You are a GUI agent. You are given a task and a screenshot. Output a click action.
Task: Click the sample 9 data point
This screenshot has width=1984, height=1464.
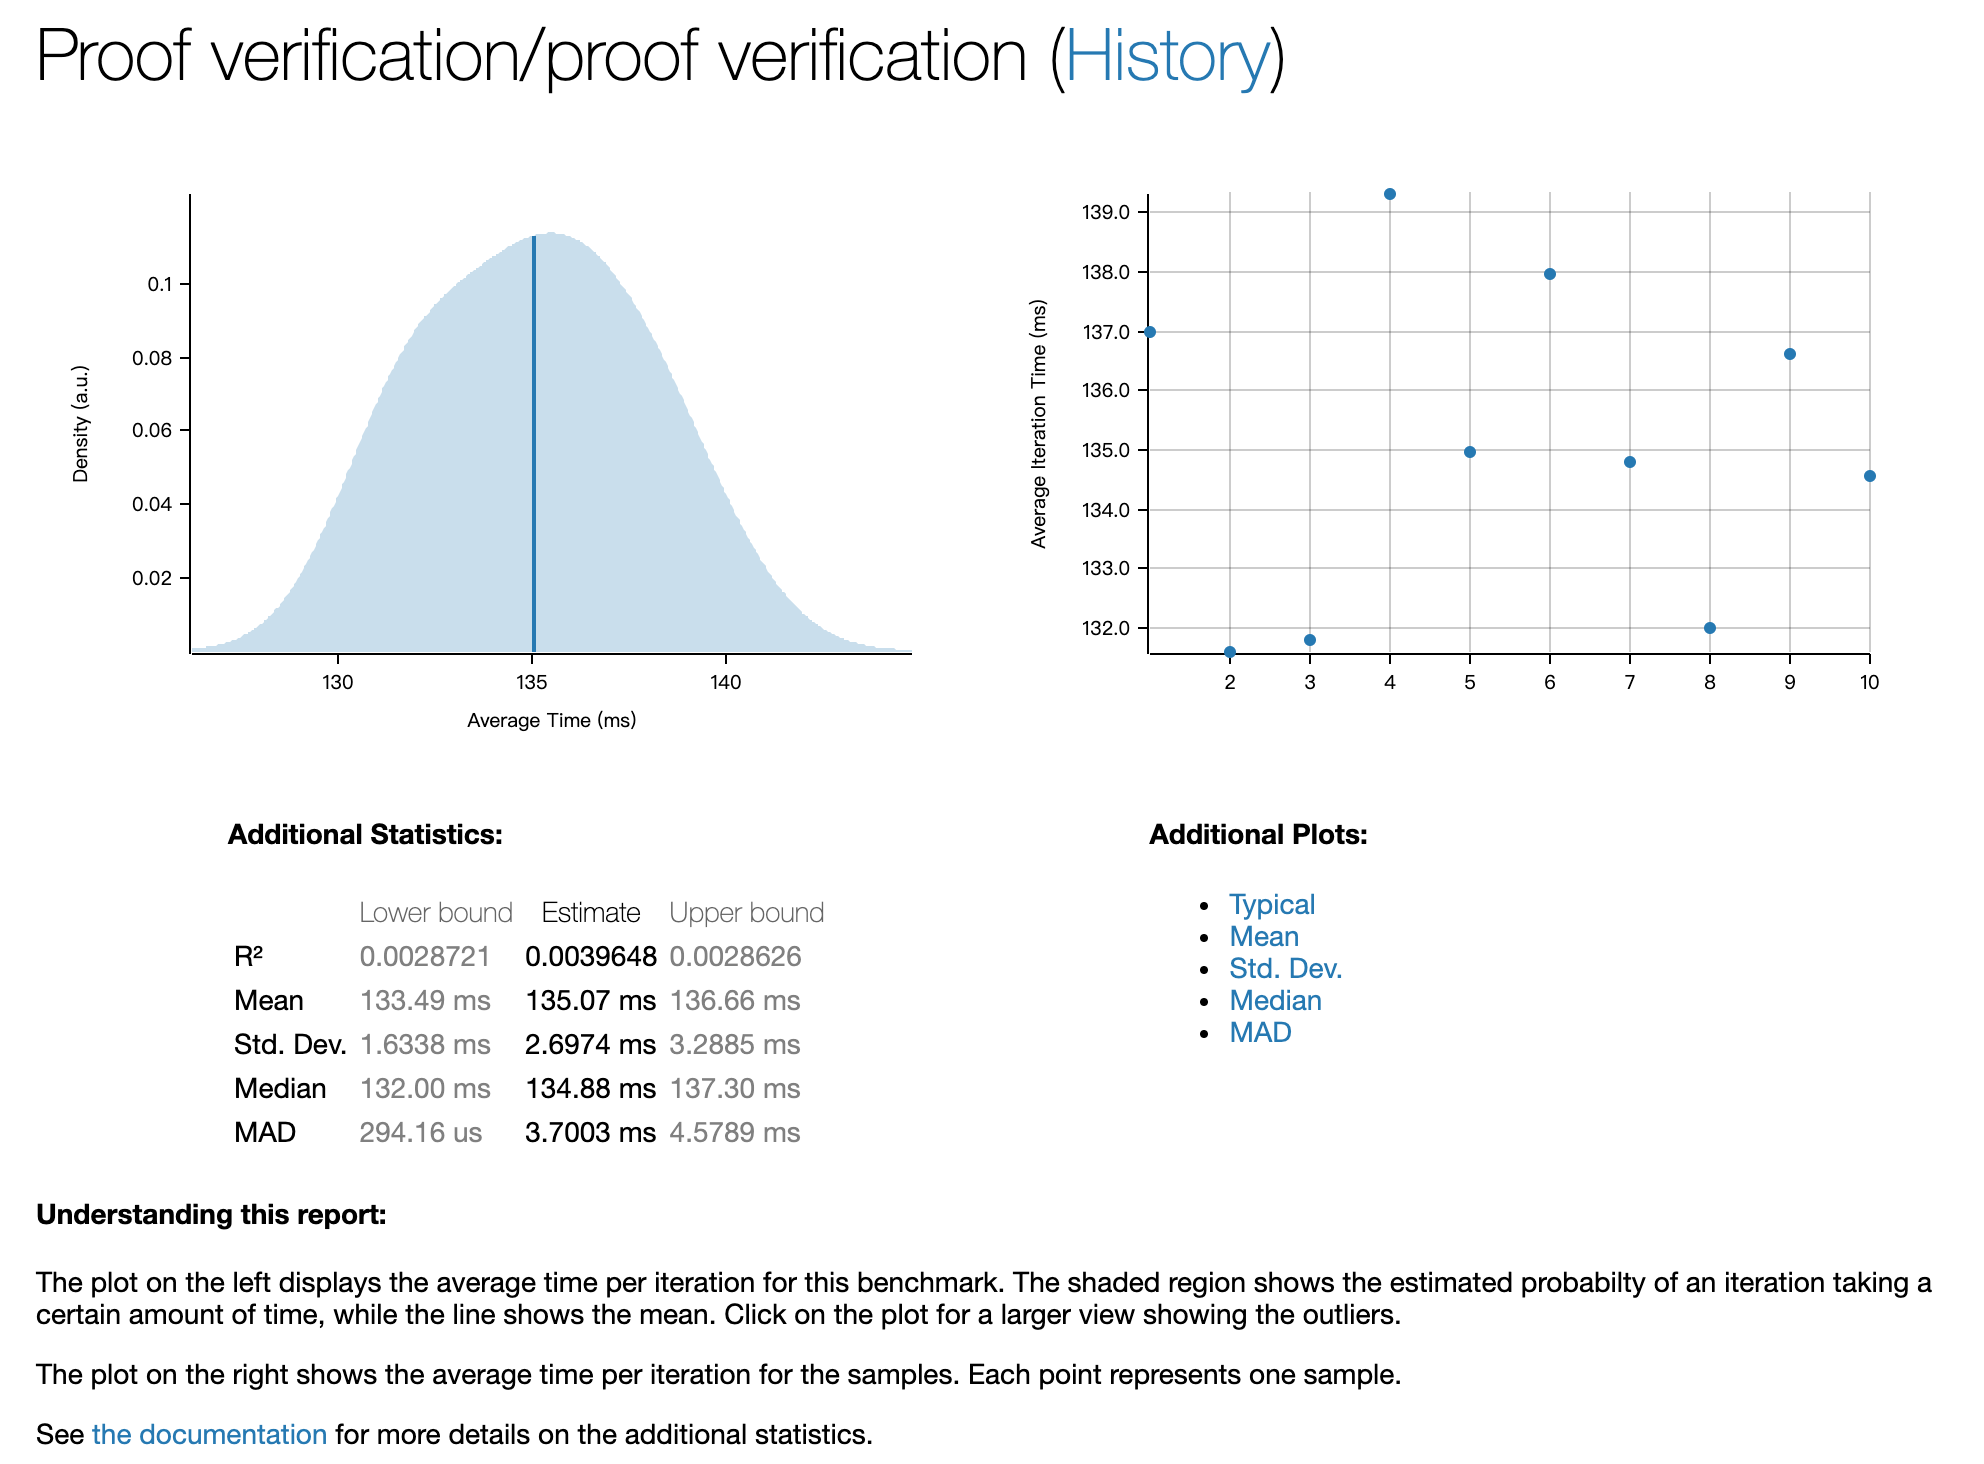point(1790,354)
